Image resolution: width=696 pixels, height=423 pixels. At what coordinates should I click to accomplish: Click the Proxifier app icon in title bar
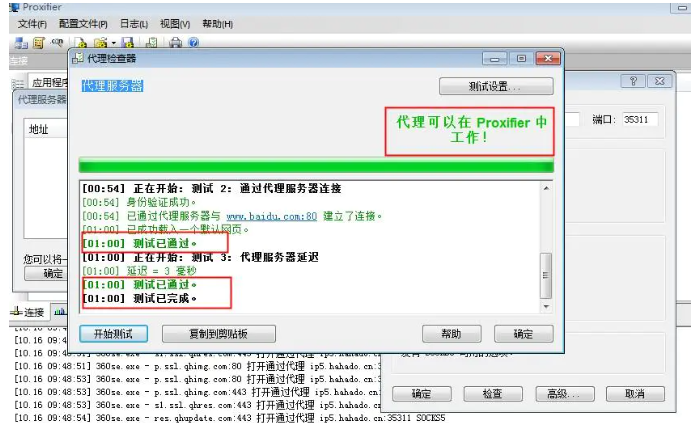coord(15,7)
